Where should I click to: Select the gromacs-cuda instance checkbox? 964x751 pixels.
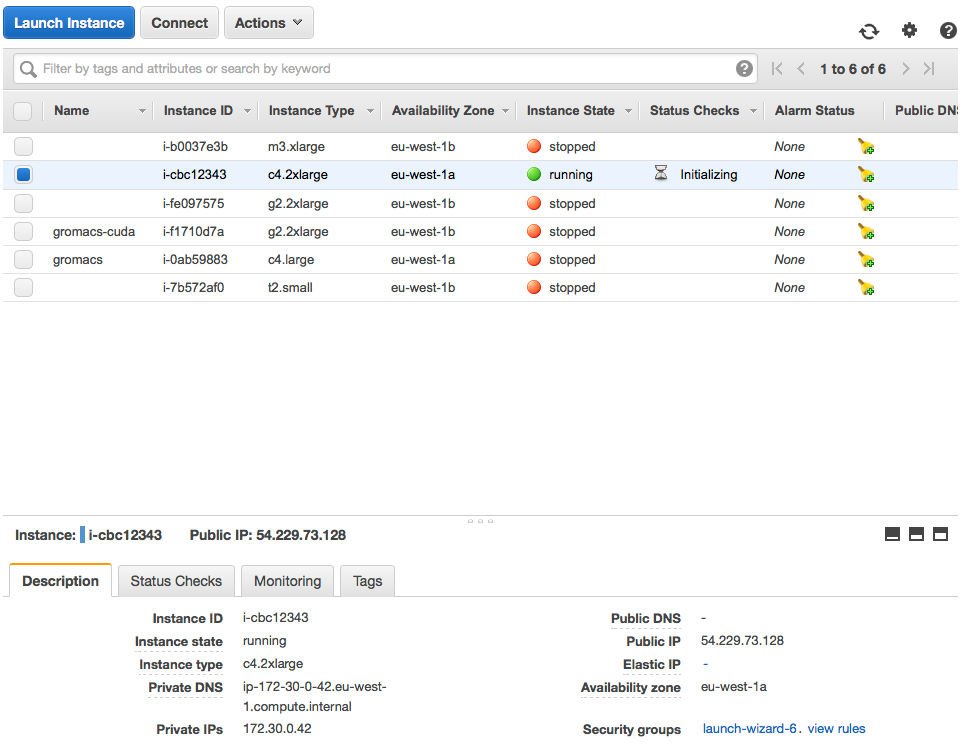click(23, 232)
